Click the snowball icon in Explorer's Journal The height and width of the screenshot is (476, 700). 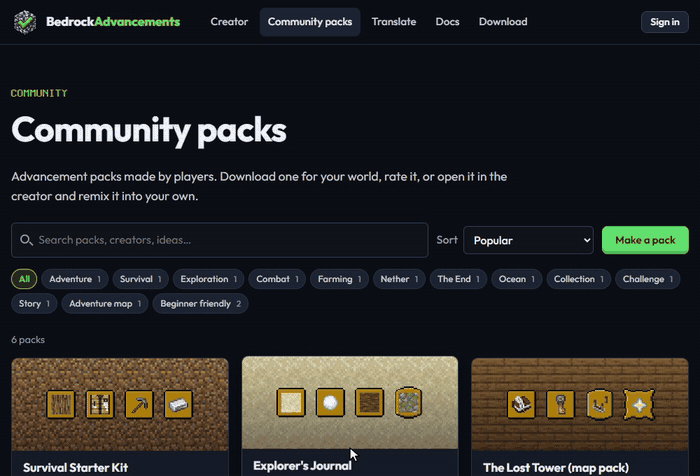tap(330, 402)
